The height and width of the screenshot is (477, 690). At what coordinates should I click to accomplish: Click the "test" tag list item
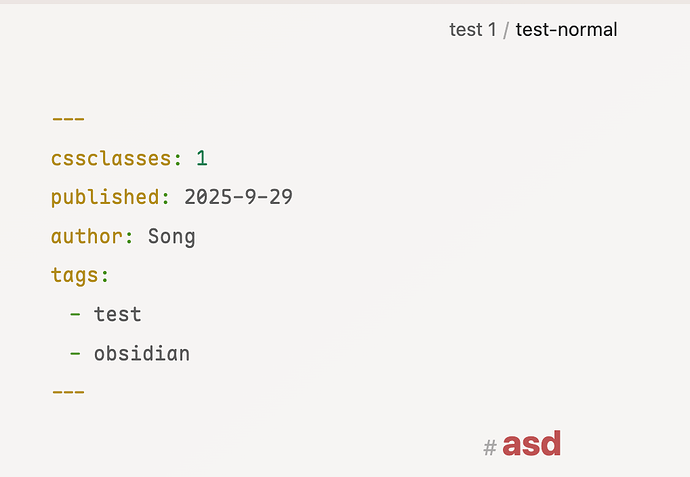pos(118,315)
